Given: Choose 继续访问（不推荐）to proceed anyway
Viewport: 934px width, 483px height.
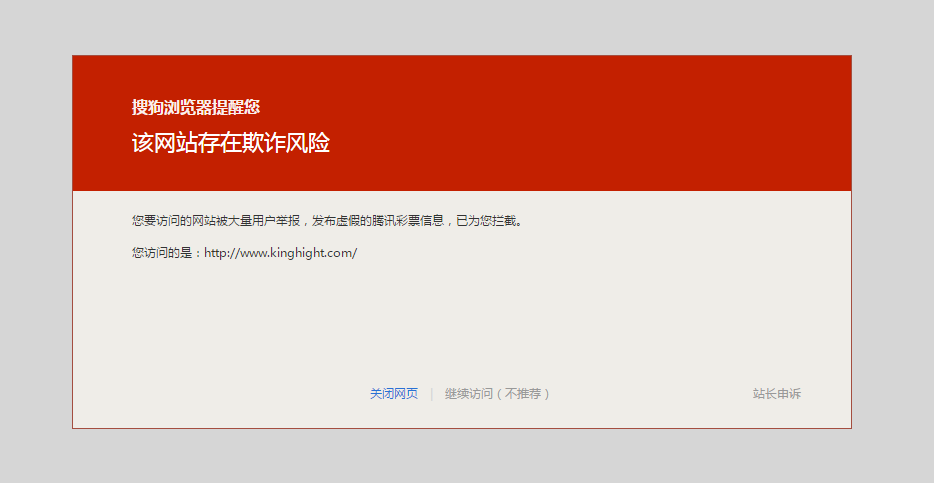Looking at the screenshot, I should [x=497, y=394].
